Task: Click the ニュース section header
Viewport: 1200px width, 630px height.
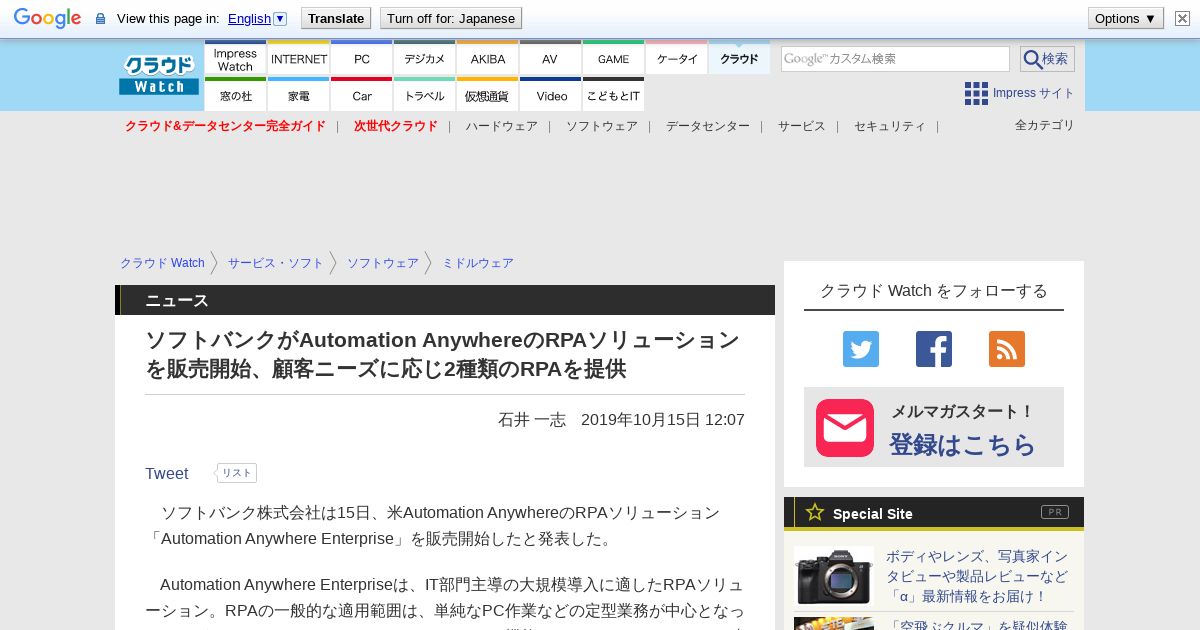Action: pos(445,300)
